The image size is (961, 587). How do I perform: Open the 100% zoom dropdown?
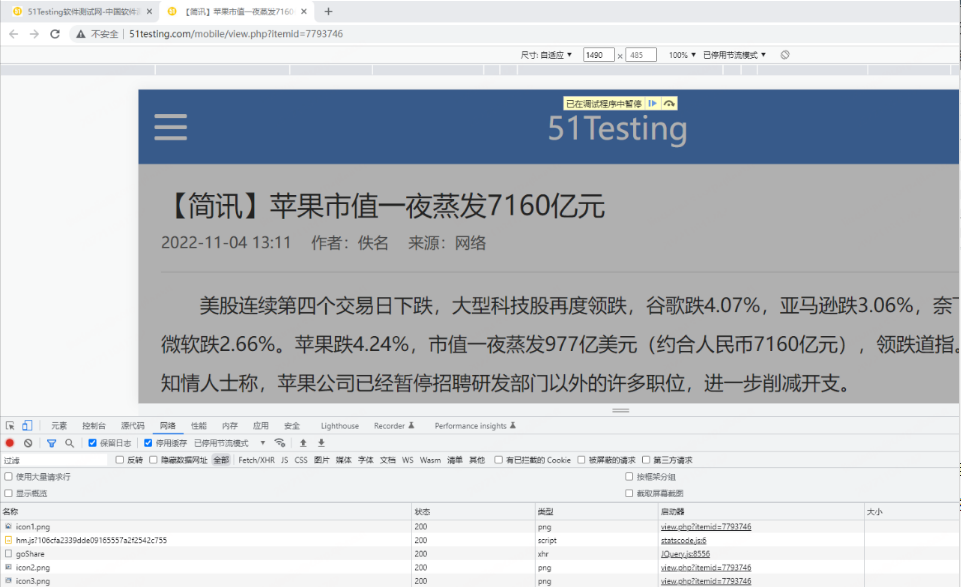tap(682, 55)
